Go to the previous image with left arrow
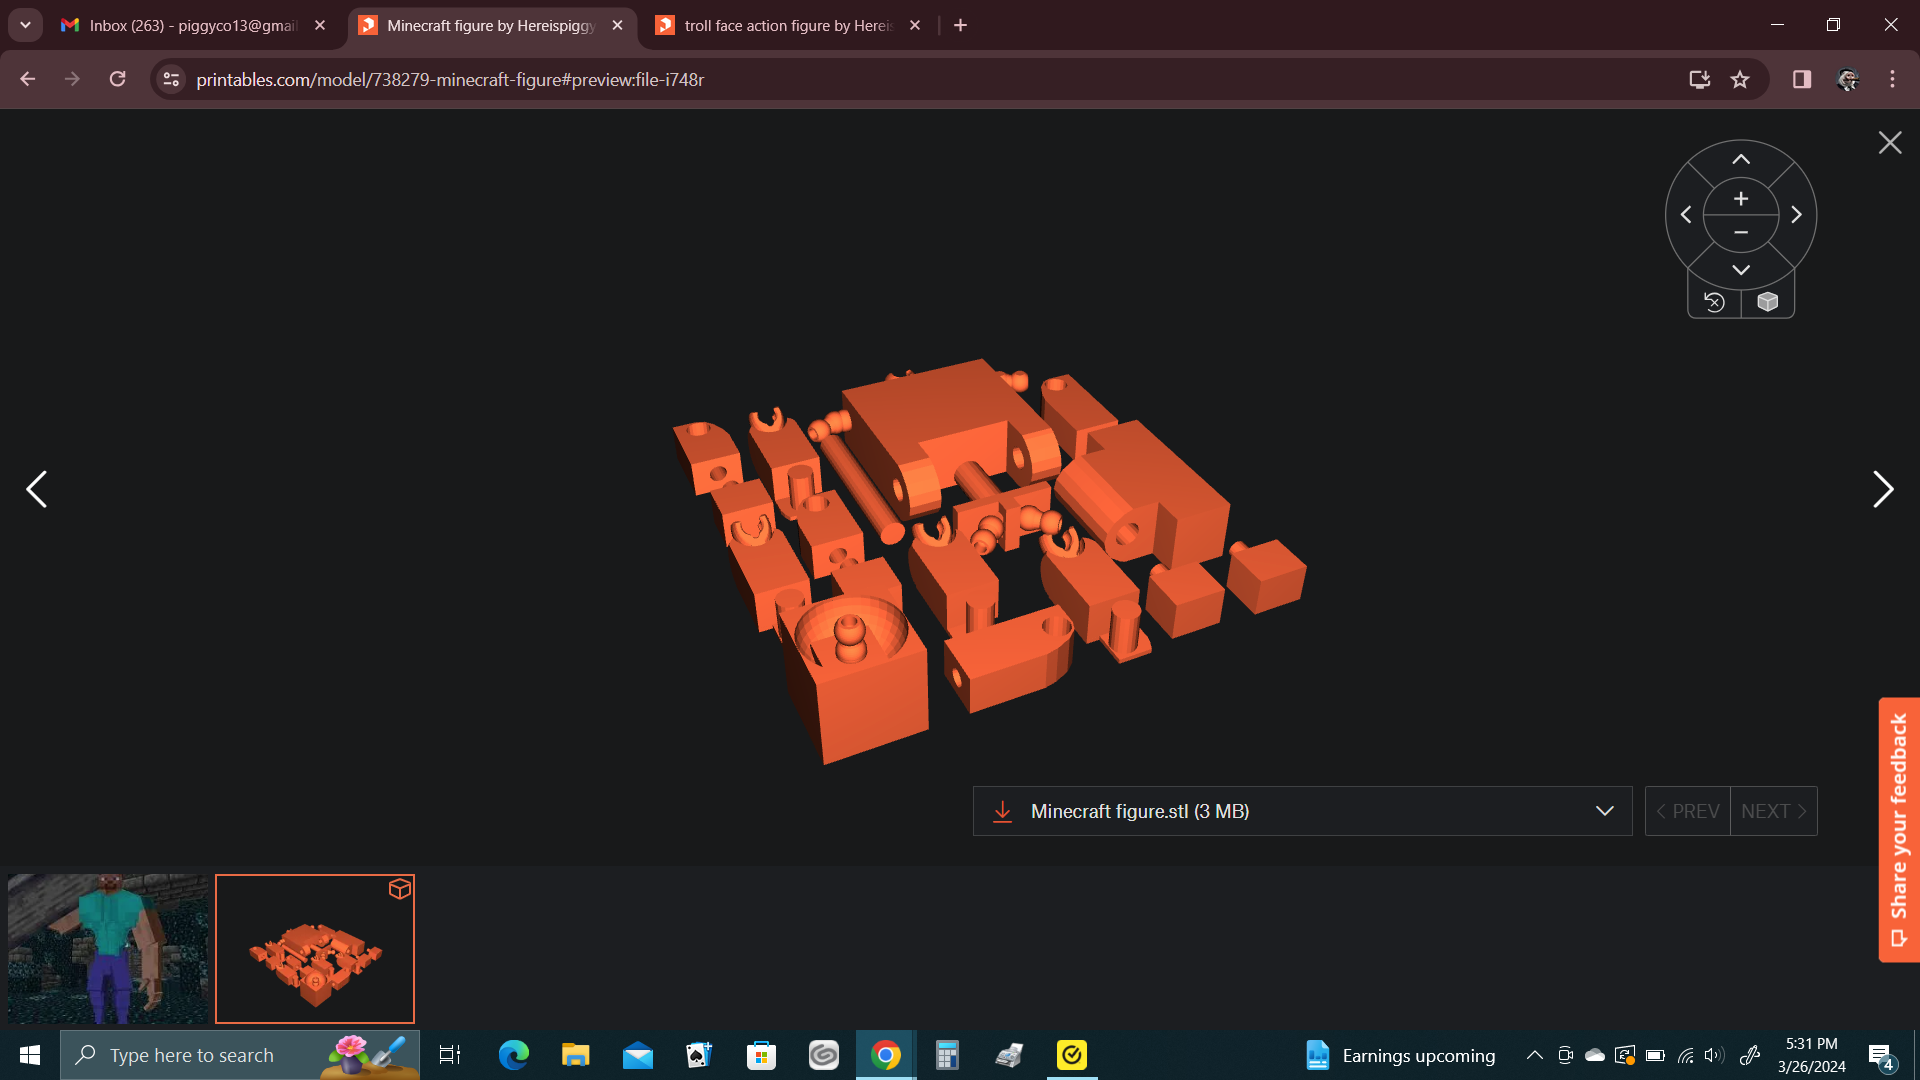The image size is (1920, 1080). pos(37,490)
